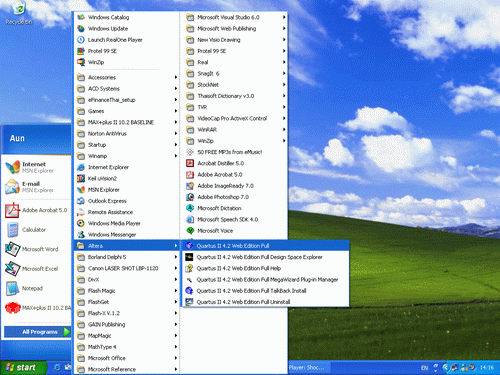Click the Keil uVision2 icon
Image resolution: width=500 pixels, height=375 pixels.
click(x=81, y=178)
